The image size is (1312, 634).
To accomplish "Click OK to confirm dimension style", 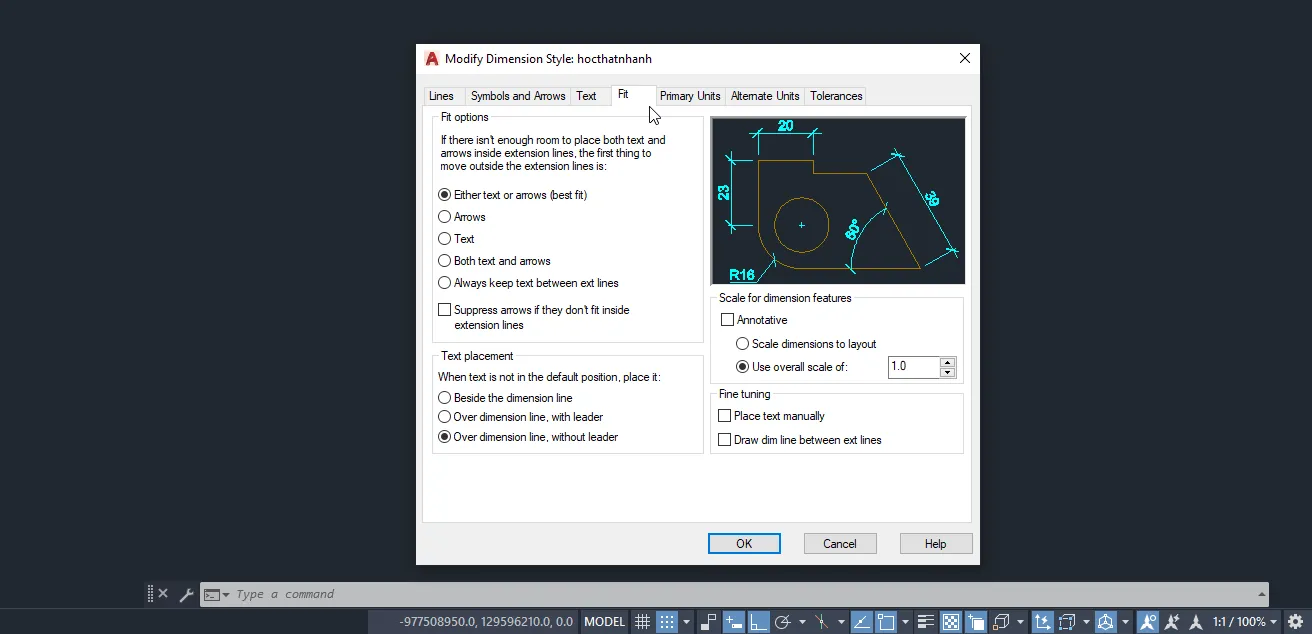I will pyautogui.click(x=744, y=544).
